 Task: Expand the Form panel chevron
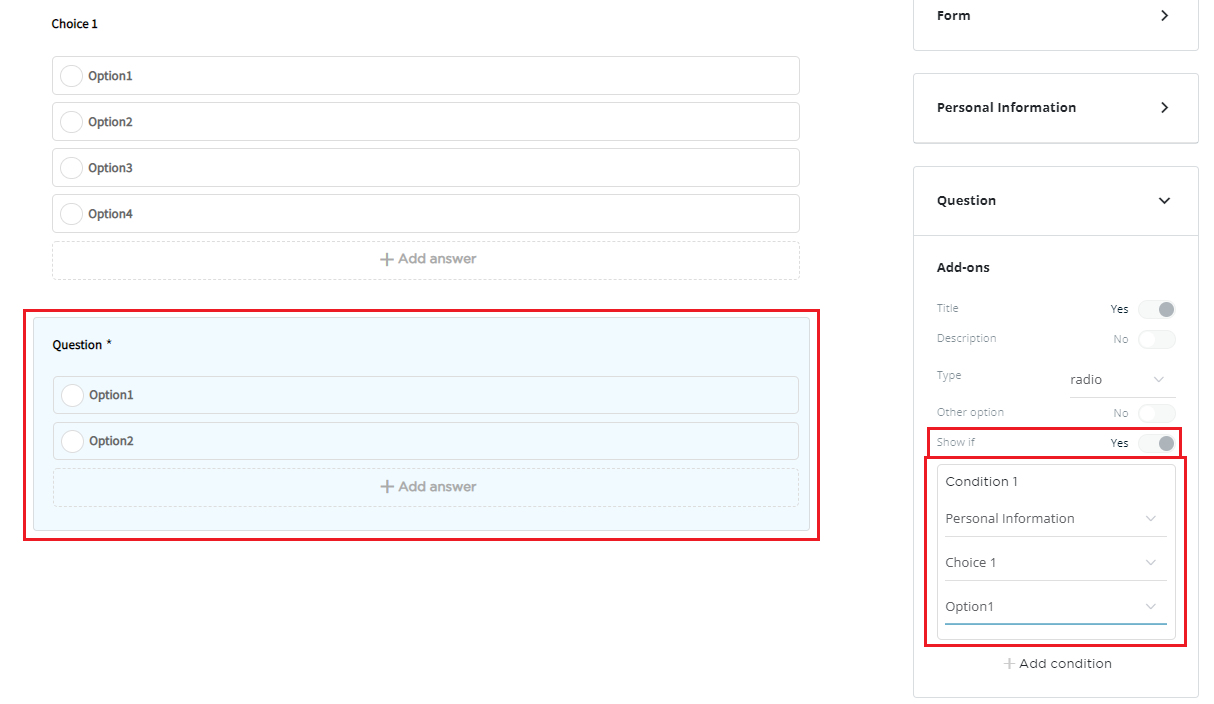1164,16
